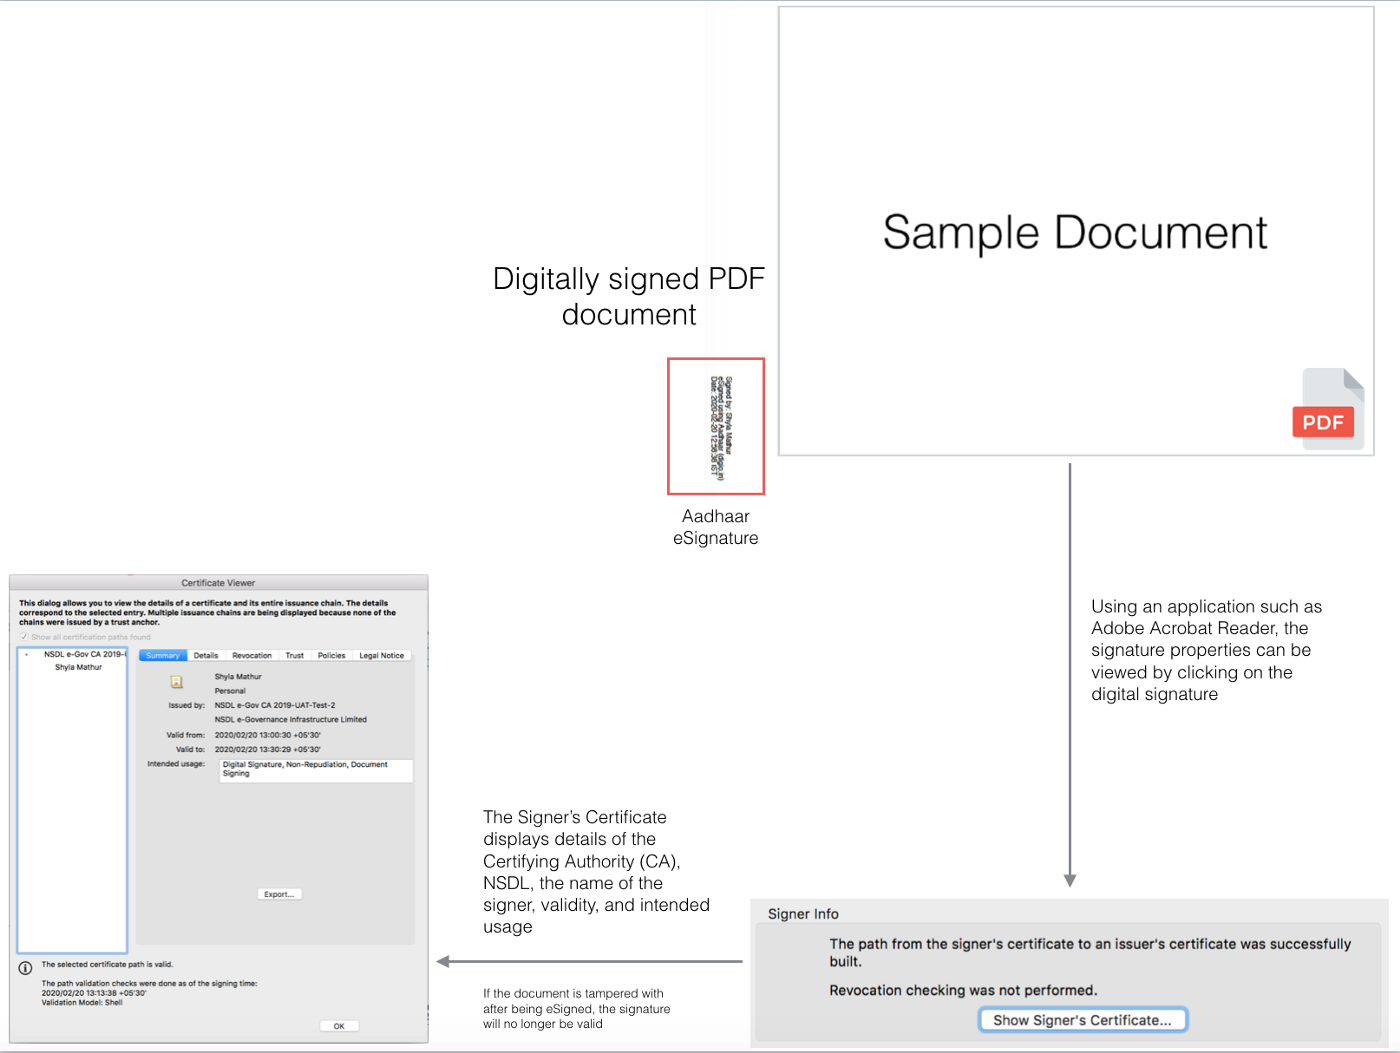Click the Export button
This screenshot has height=1053, width=1400.
pos(279,893)
